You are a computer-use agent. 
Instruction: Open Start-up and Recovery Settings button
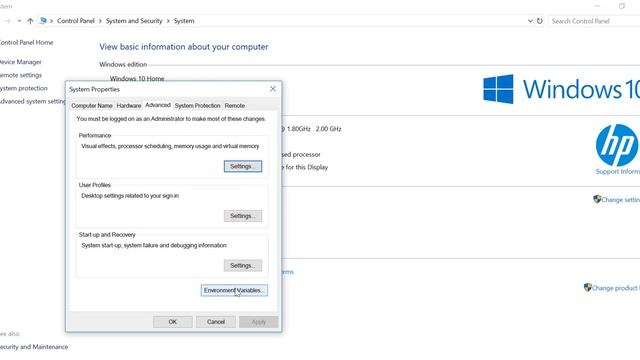[243, 265]
